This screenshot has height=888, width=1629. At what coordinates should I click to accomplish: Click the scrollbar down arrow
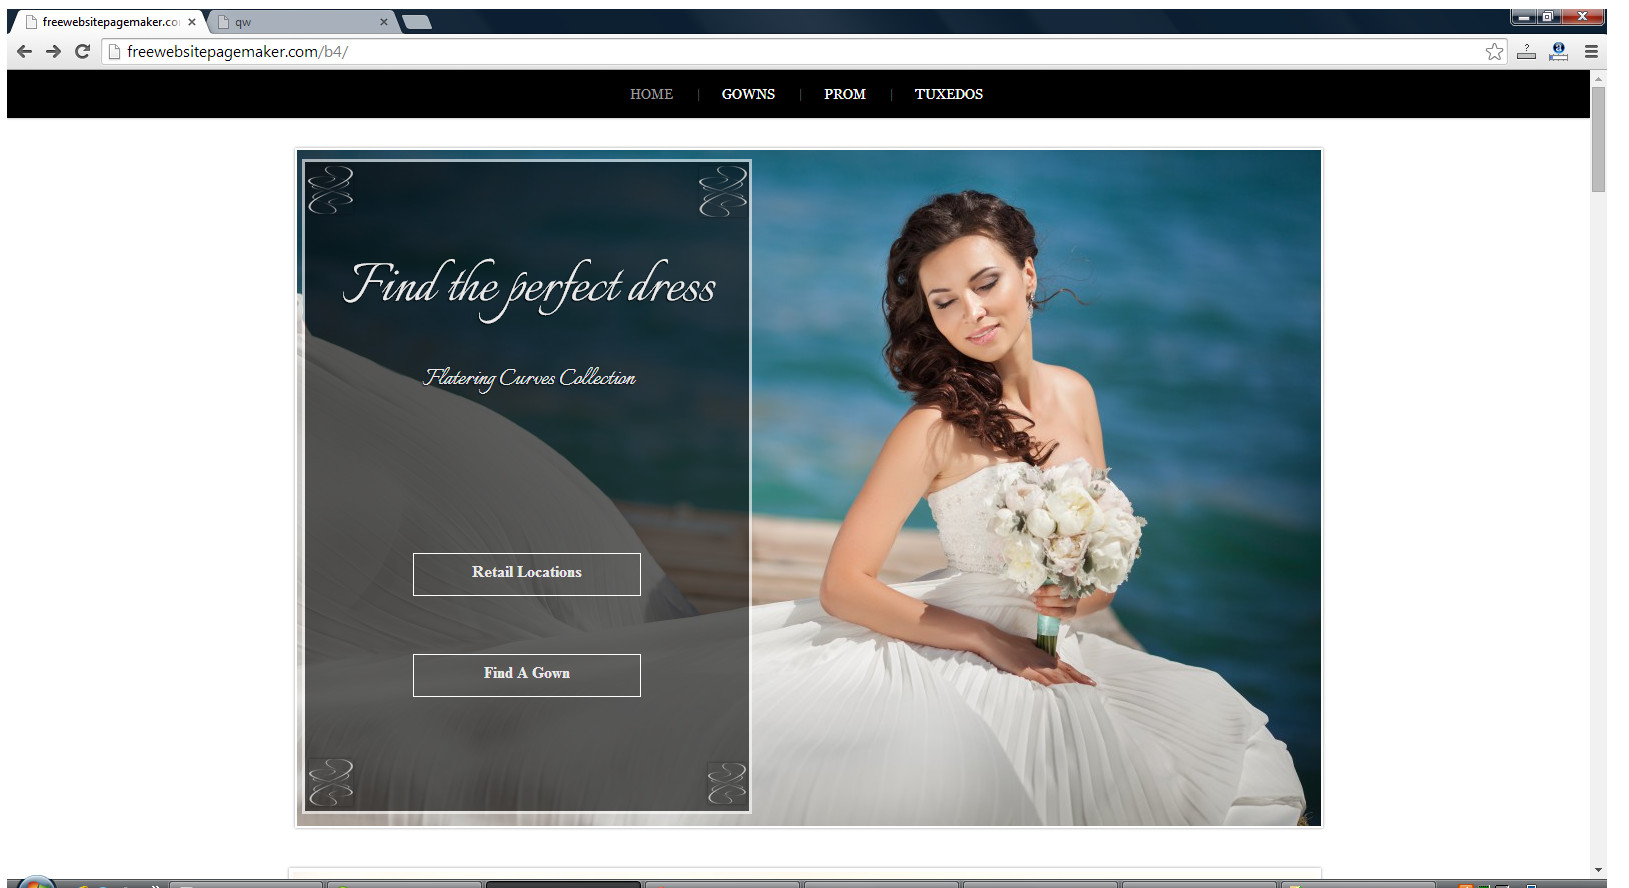tap(1598, 870)
